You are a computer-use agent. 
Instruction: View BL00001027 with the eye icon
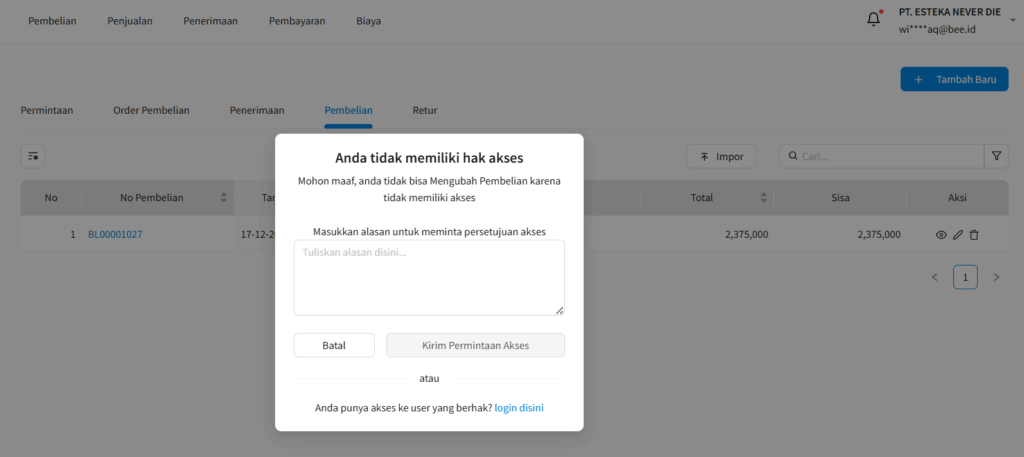click(x=941, y=235)
